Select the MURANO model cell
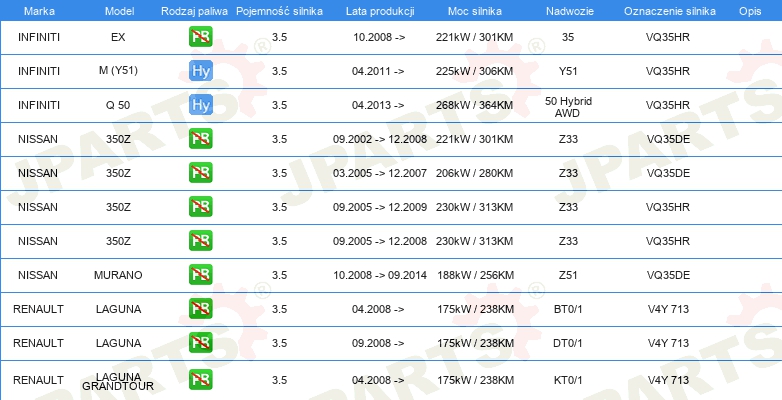The width and height of the screenshot is (782, 400). 118,275
